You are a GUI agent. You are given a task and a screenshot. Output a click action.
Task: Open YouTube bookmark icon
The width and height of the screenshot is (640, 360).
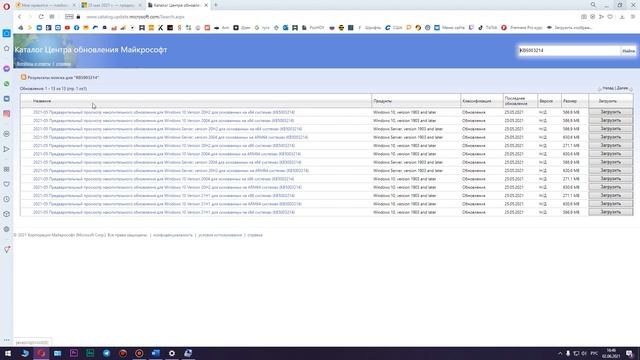click(x=67, y=28)
